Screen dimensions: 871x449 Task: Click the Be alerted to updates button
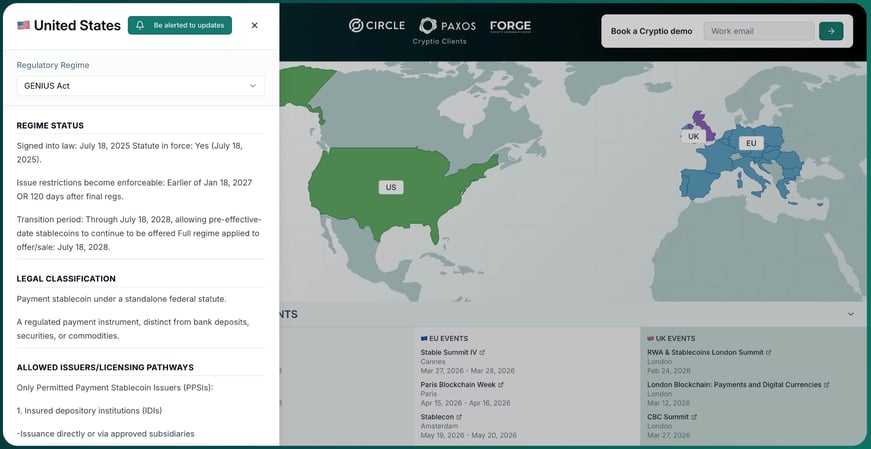180,25
